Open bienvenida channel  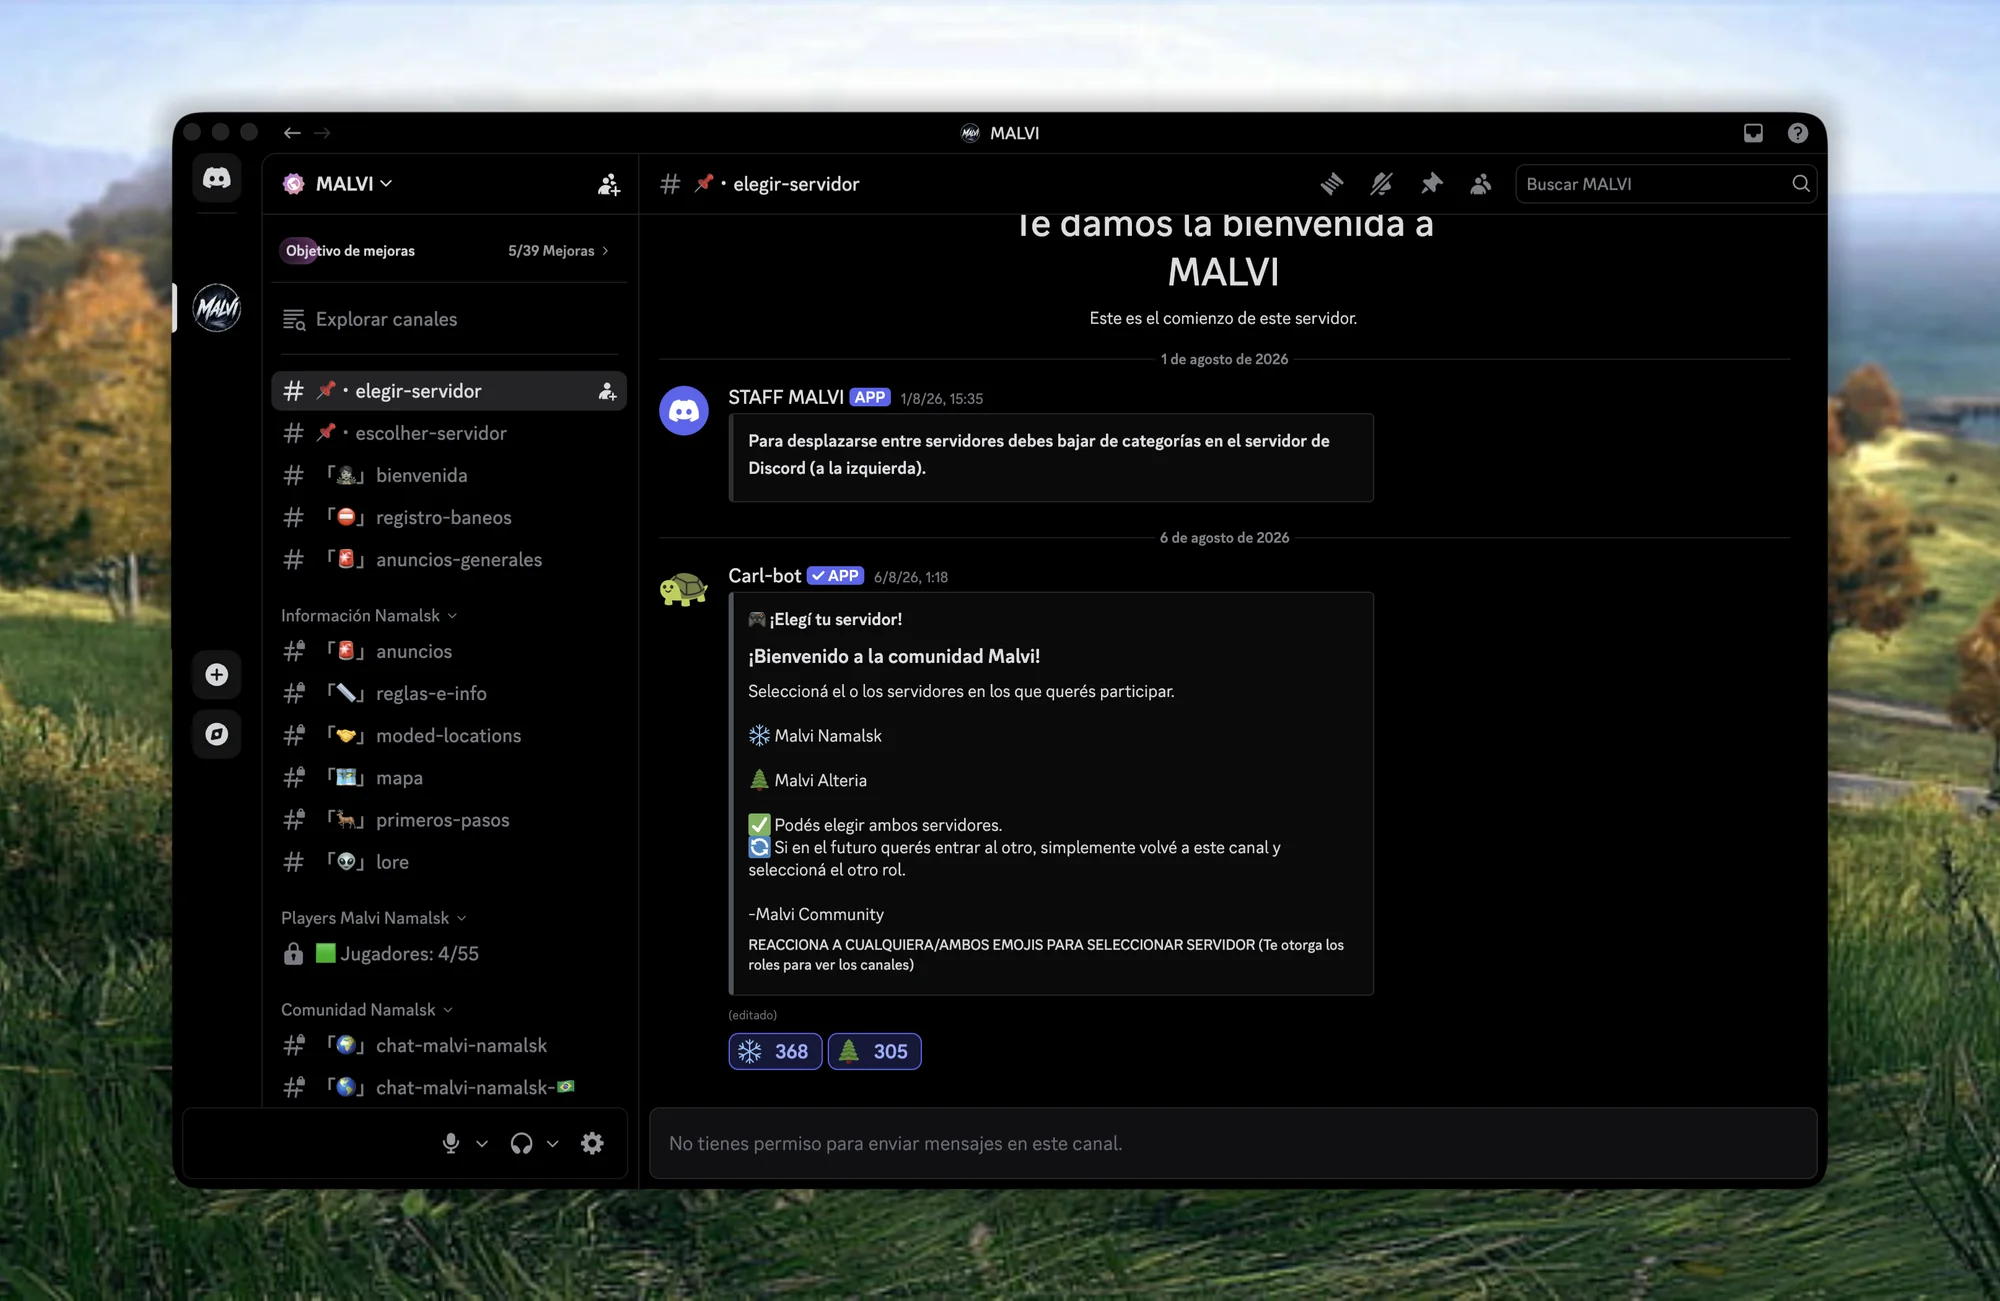click(x=449, y=476)
